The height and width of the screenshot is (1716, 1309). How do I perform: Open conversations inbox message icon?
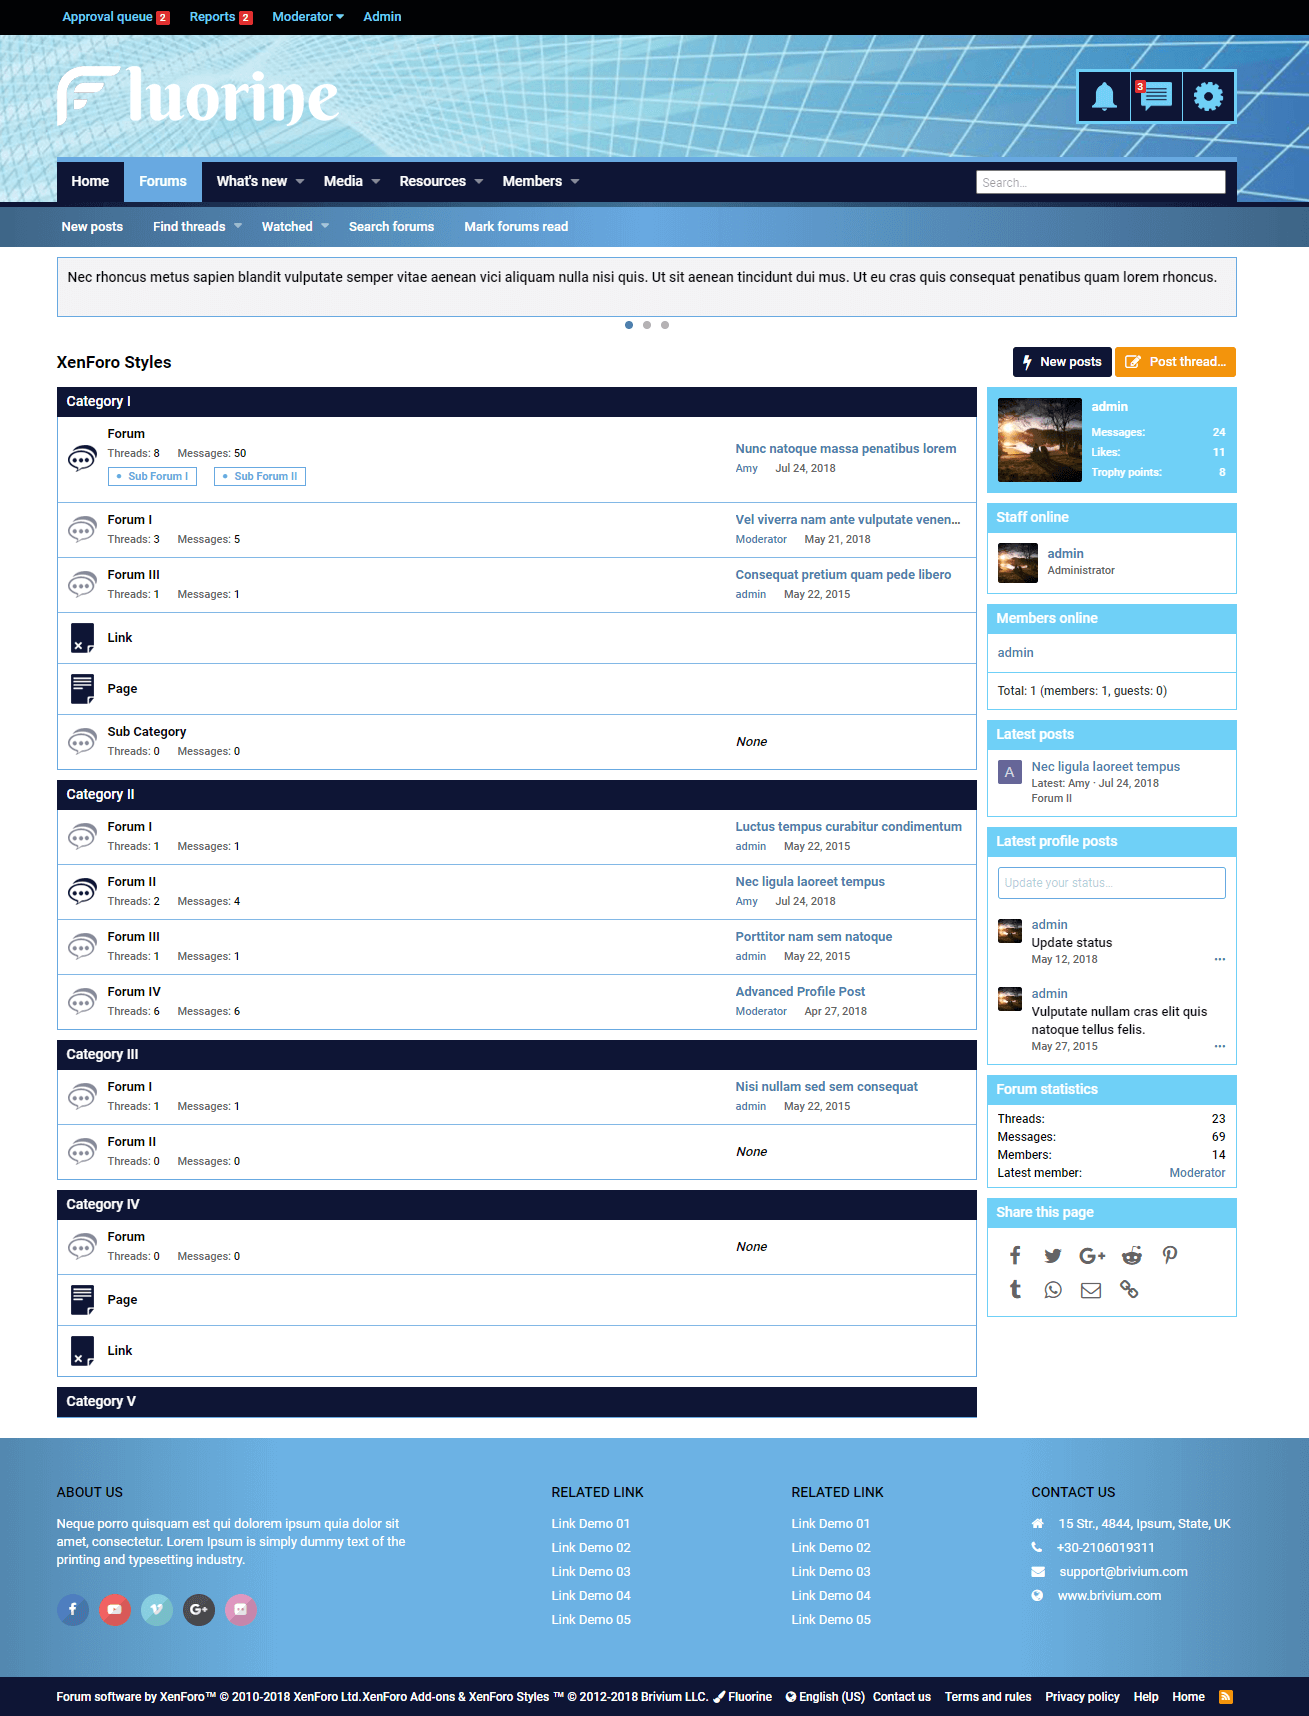point(1156,97)
